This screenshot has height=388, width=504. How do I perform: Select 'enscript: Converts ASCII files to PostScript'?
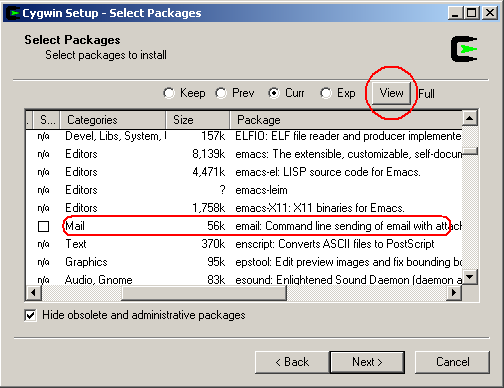335,244
